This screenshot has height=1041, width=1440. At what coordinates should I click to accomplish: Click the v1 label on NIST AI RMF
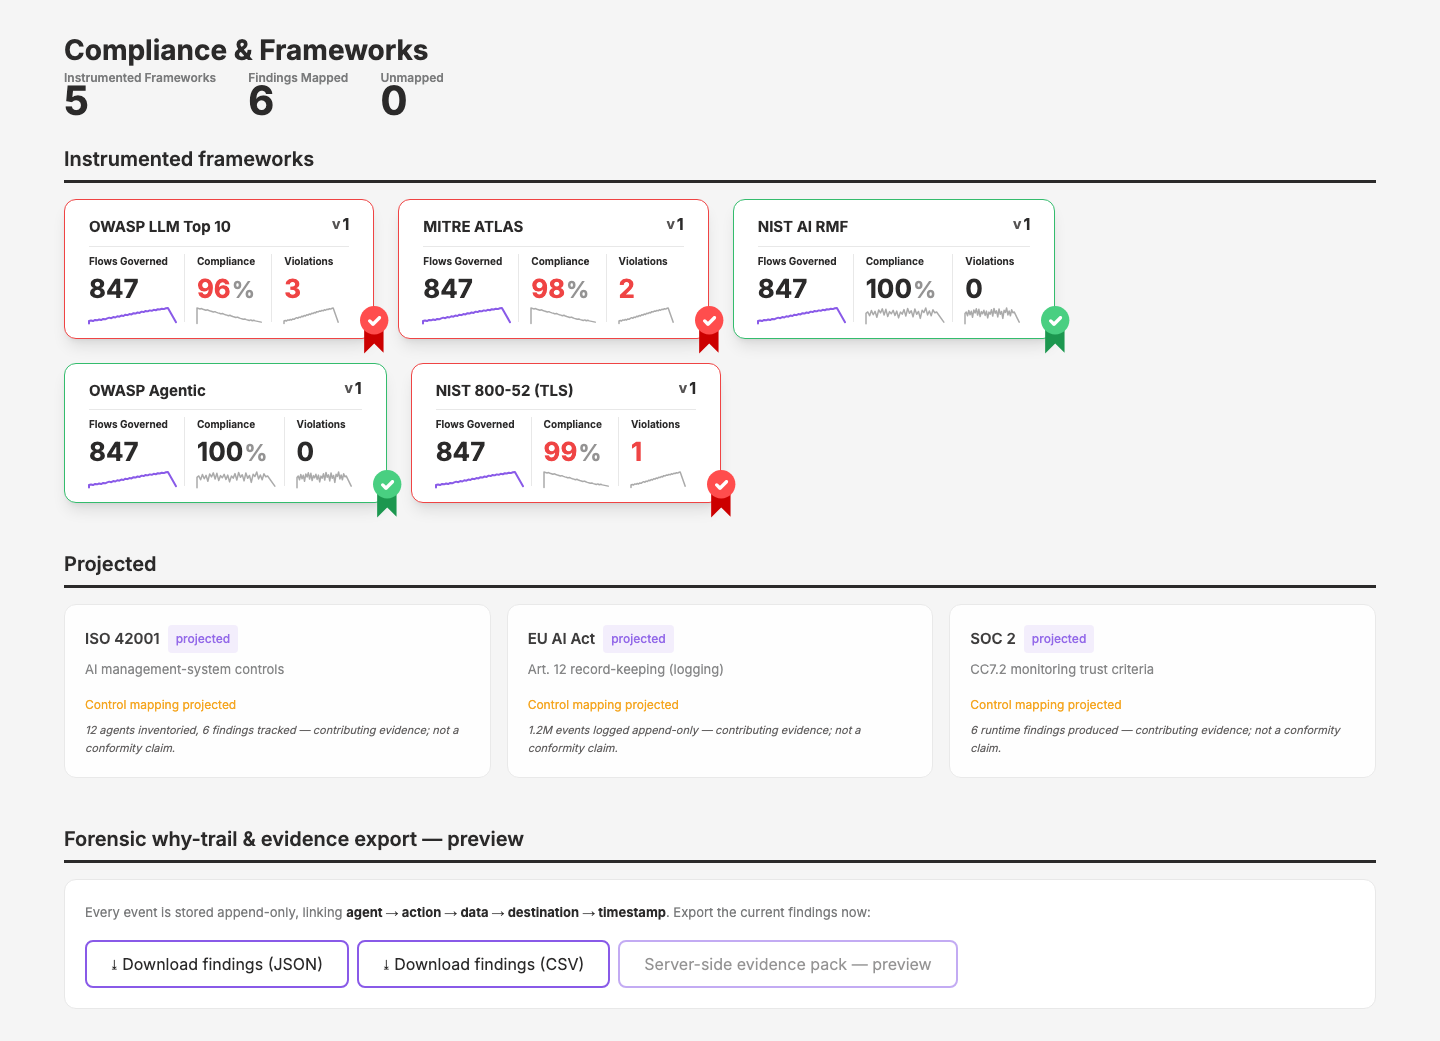click(x=1022, y=225)
